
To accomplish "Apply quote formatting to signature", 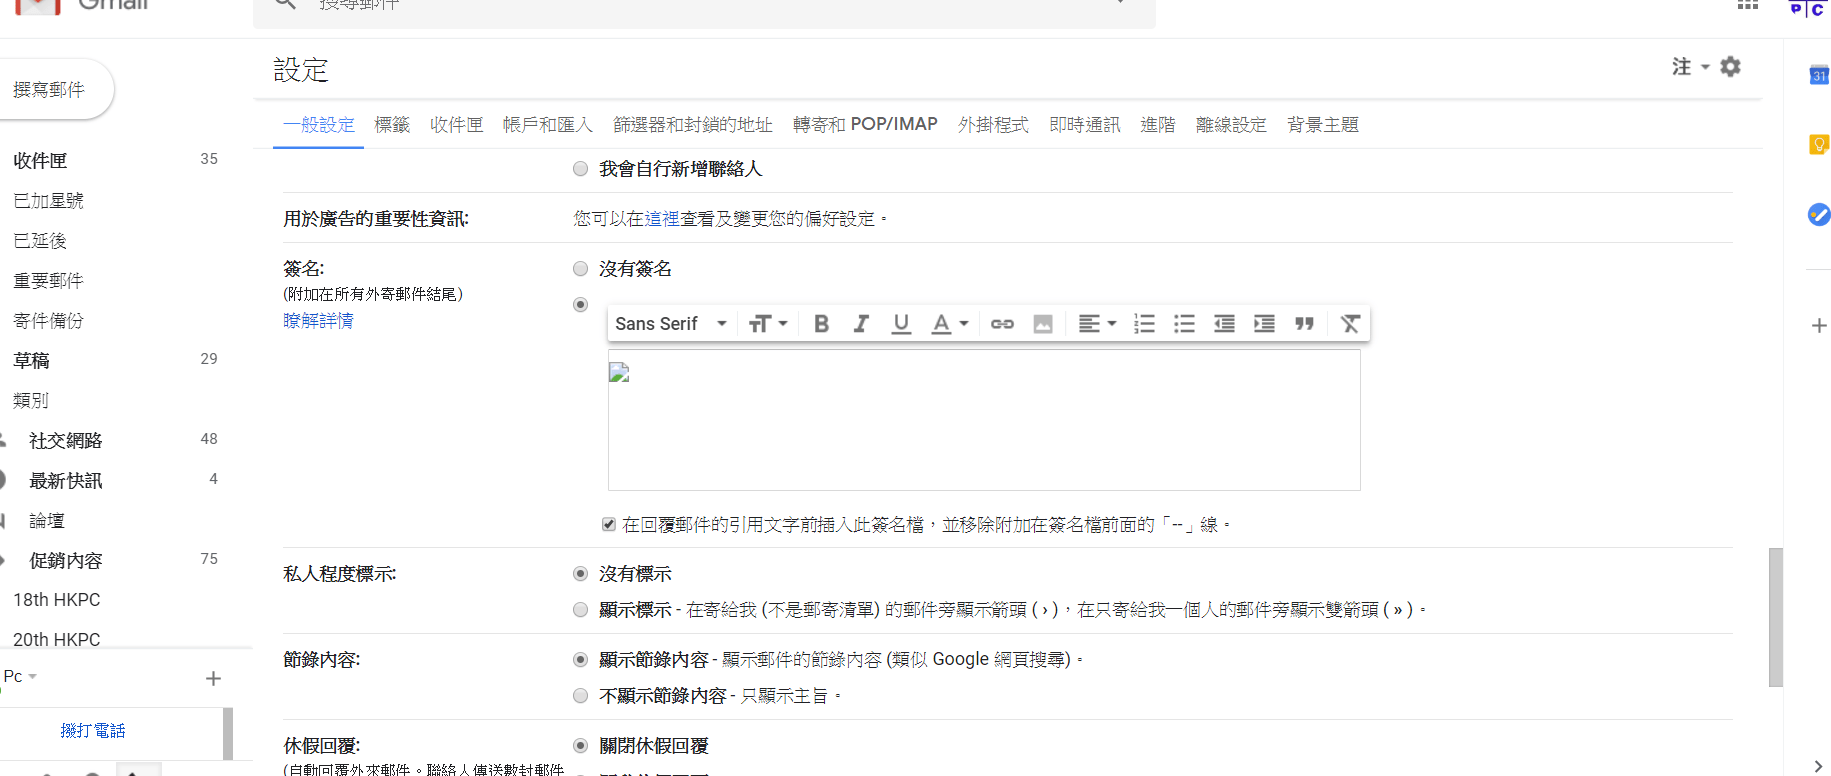I will [1304, 324].
